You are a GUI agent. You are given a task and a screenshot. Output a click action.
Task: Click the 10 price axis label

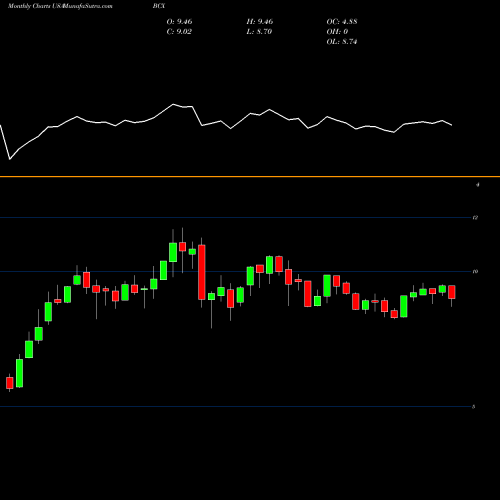click(x=475, y=271)
